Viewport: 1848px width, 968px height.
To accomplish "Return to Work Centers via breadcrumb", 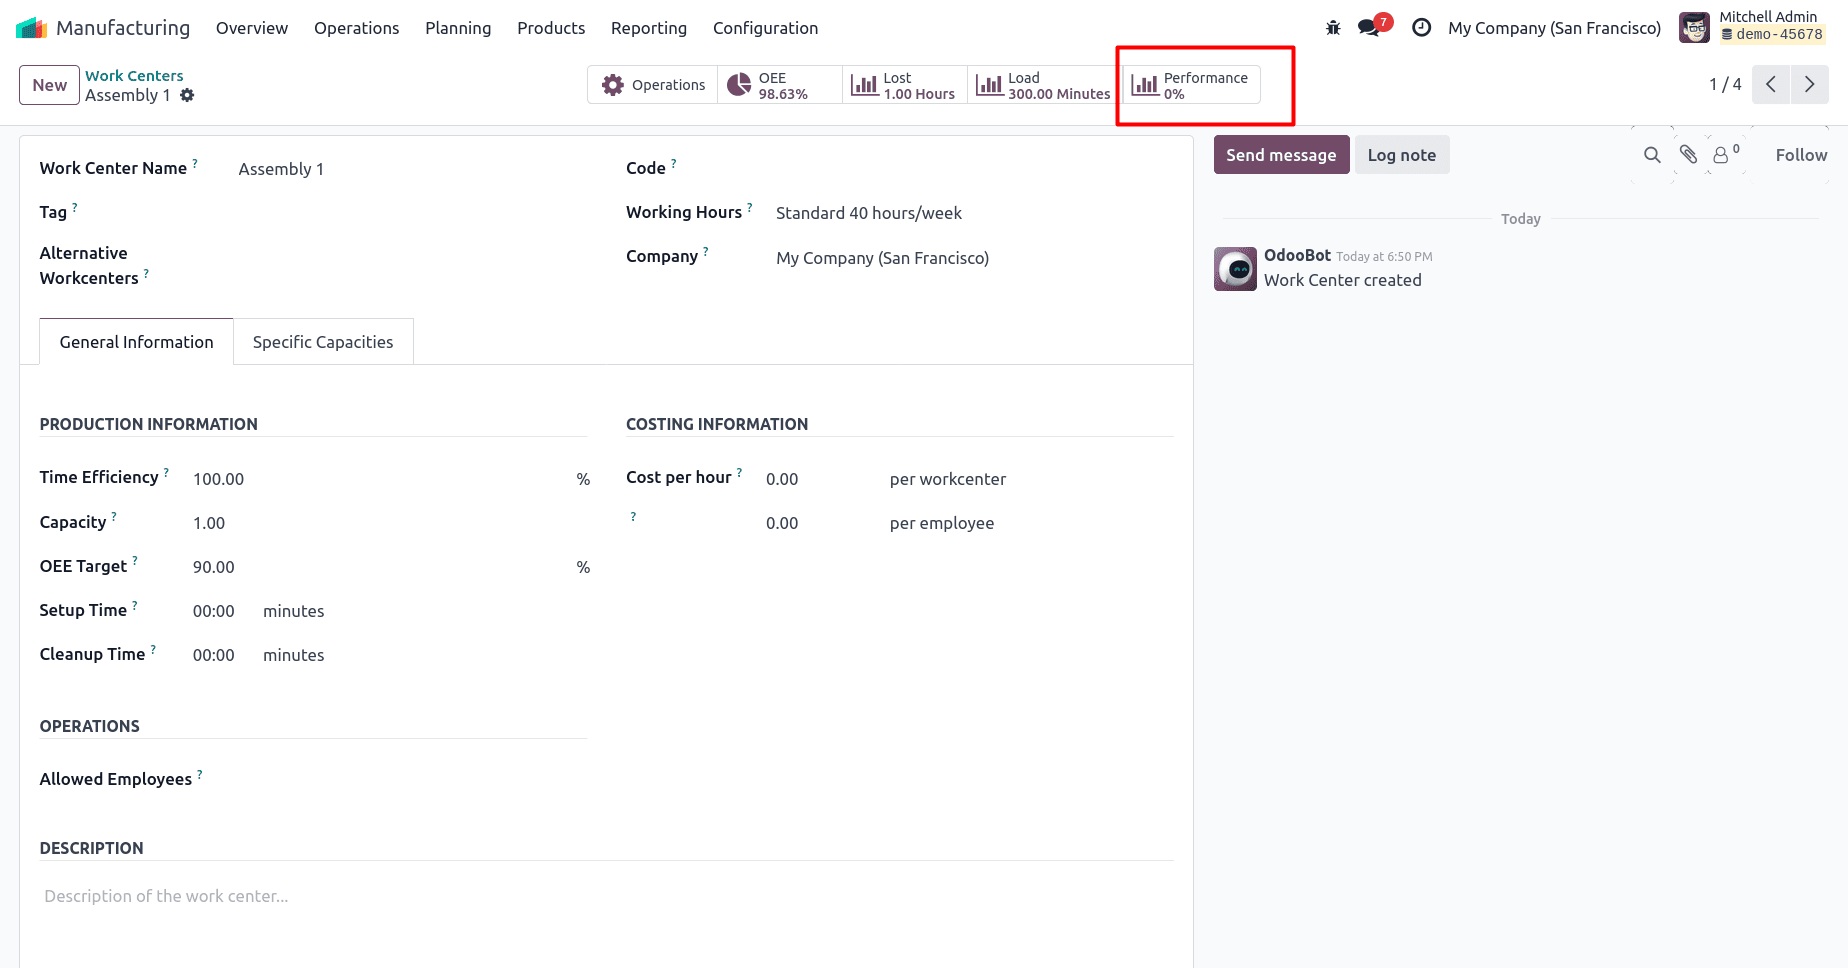I will [x=134, y=75].
